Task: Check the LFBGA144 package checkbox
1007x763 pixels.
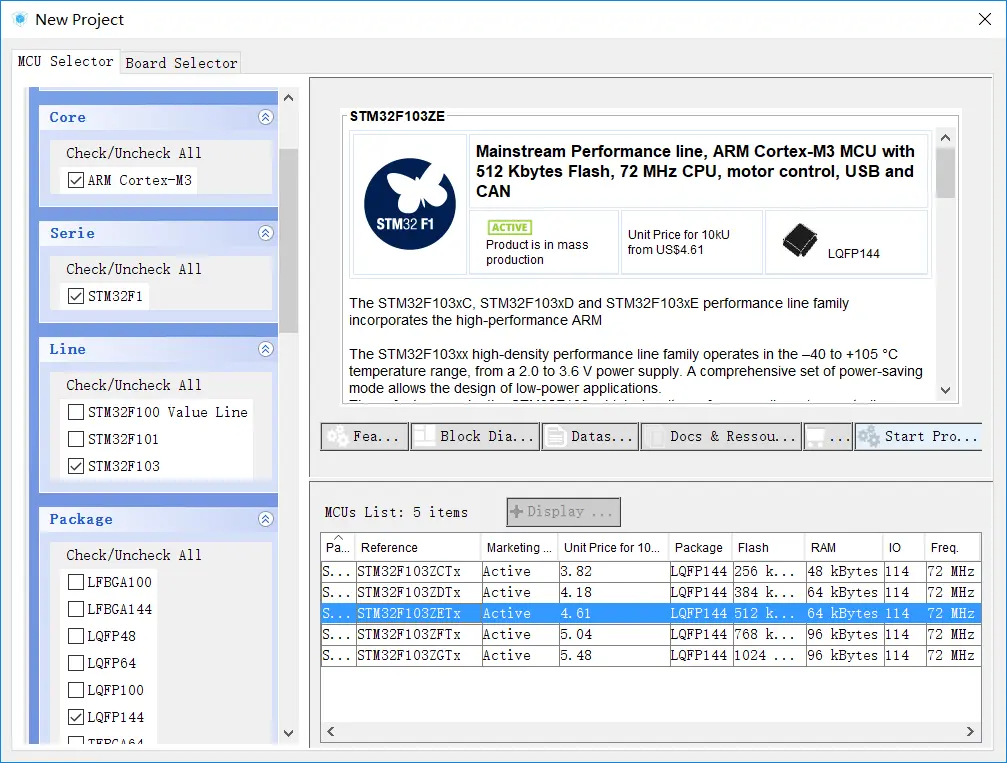Action: point(76,609)
